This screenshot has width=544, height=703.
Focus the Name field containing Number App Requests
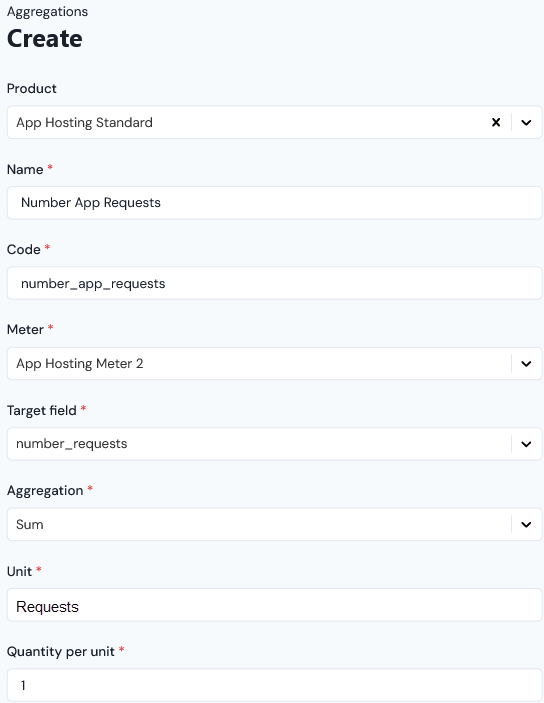(274, 203)
